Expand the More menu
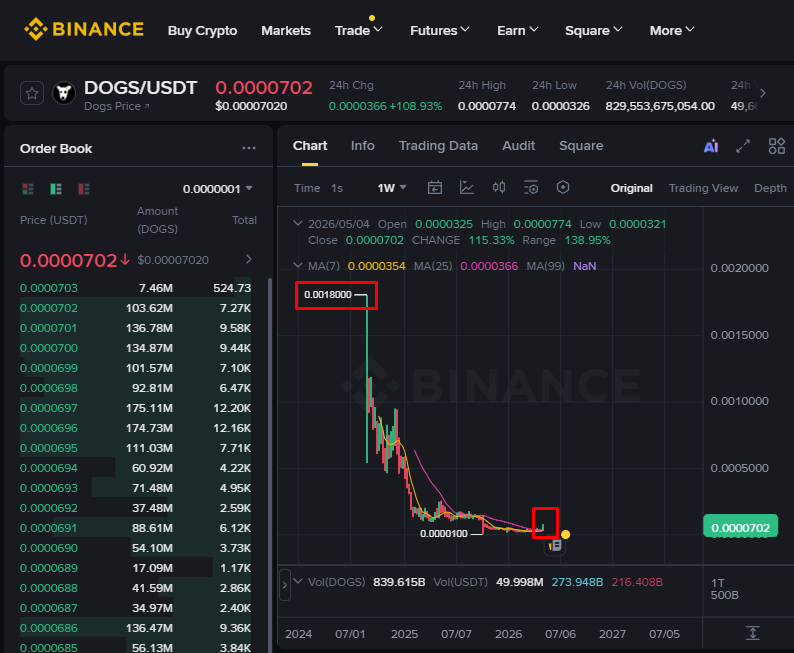The width and height of the screenshot is (794, 653). [672, 31]
